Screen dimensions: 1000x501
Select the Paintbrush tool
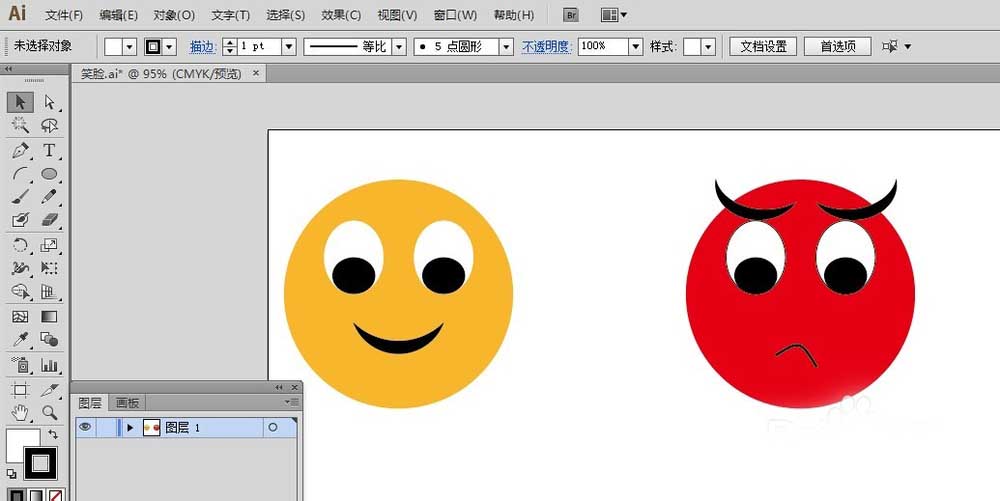[x=20, y=197]
